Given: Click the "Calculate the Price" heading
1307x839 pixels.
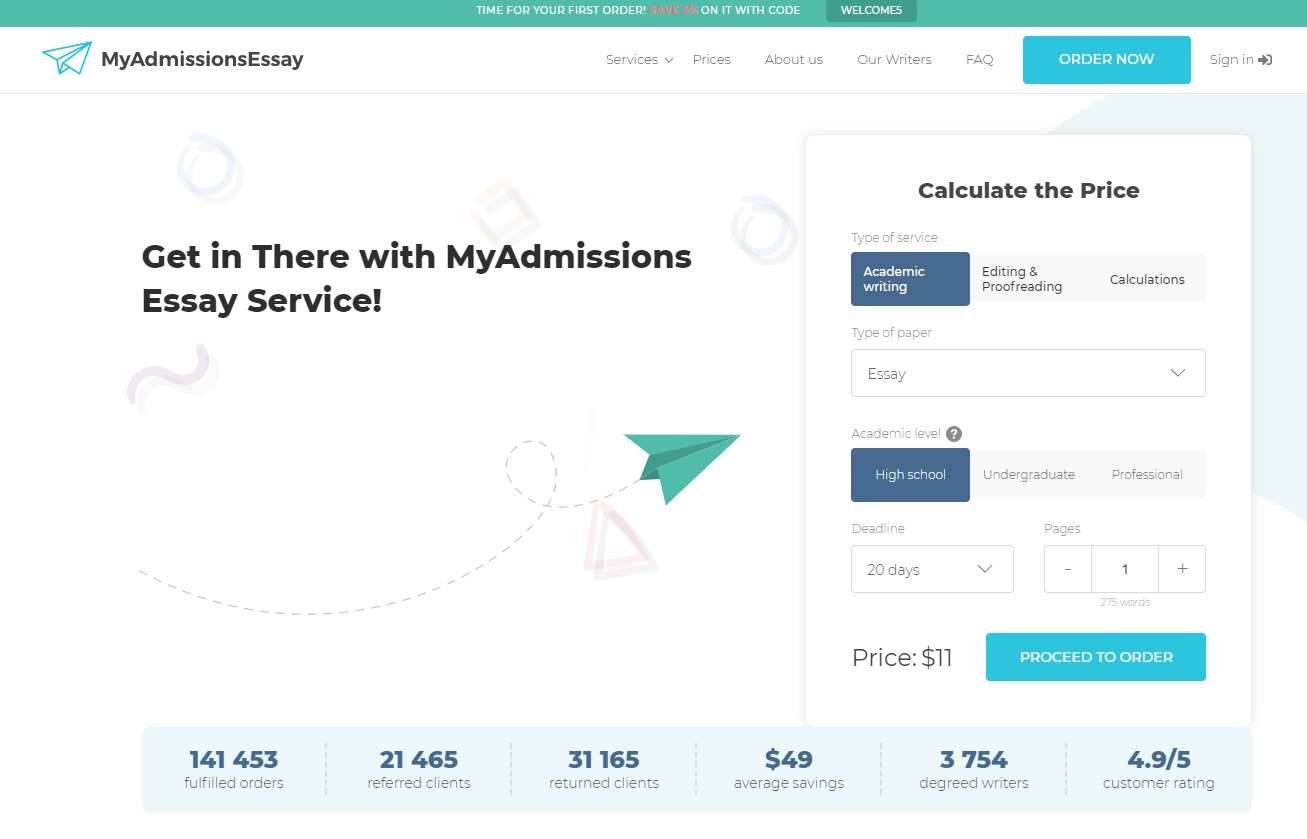Looking at the screenshot, I should (x=1029, y=190).
